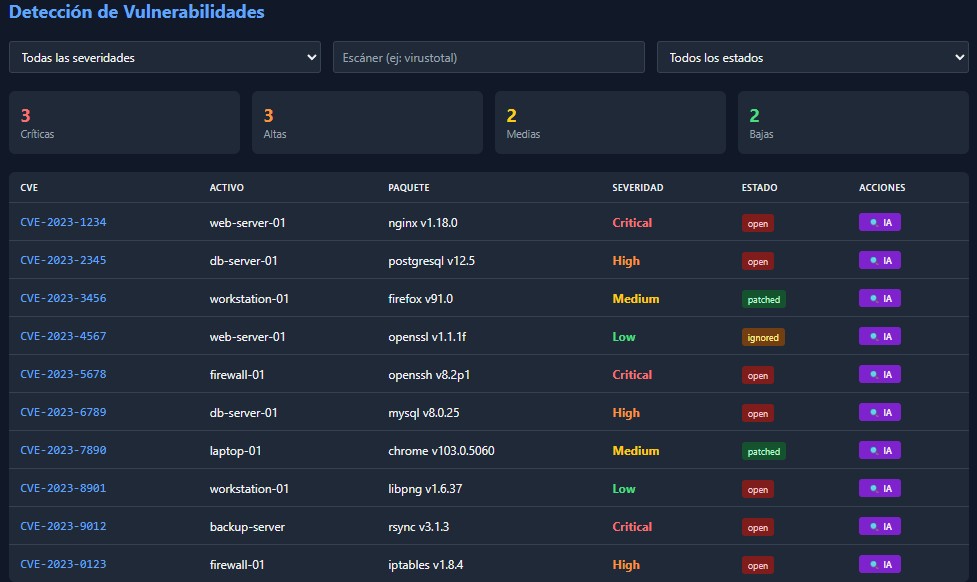Run IA analysis for CVE-2023-1234
Viewport: 977px width, 582px height.
tap(879, 222)
